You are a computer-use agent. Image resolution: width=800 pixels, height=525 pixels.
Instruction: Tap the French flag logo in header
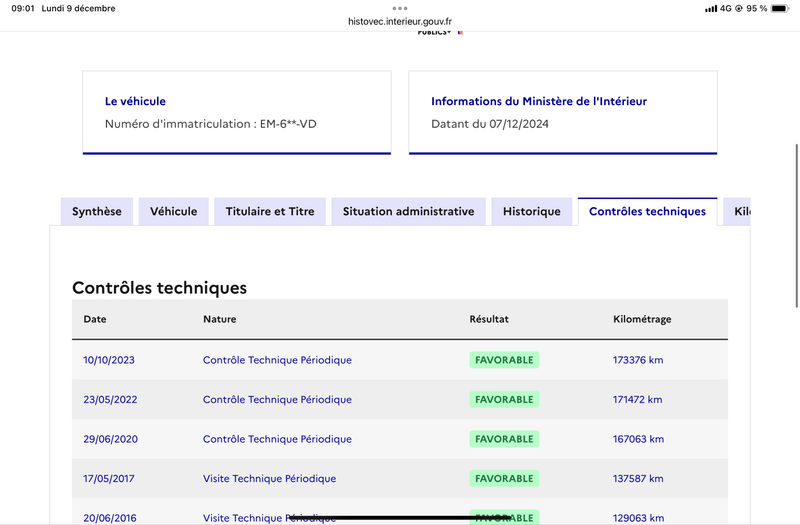coord(460,33)
